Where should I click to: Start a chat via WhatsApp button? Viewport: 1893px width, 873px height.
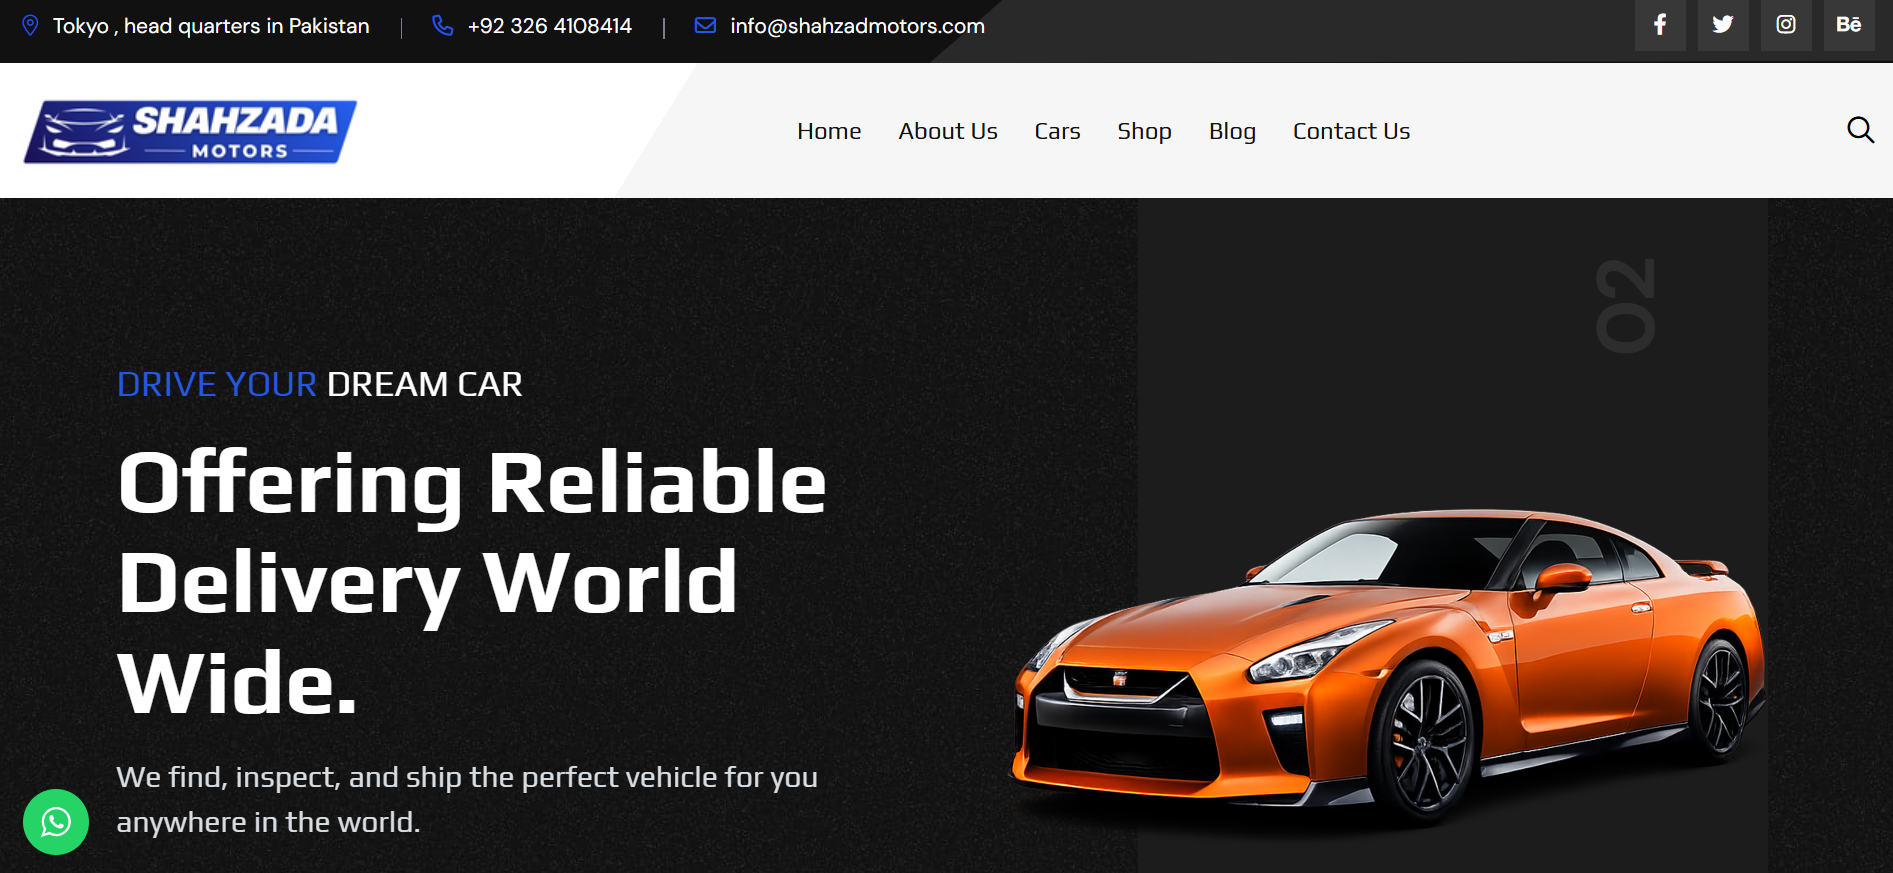point(56,822)
